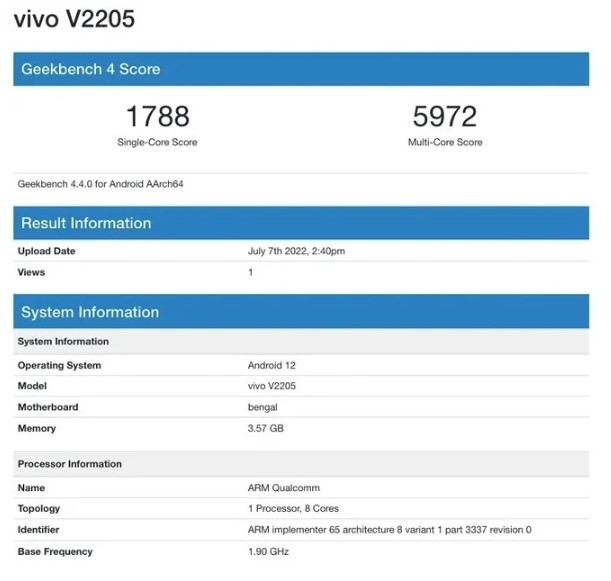The image size is (611, 581).
Task: Select the July 7th 2022, 2:40pm value
Action: pyautogui.click(x=297, y=251)
